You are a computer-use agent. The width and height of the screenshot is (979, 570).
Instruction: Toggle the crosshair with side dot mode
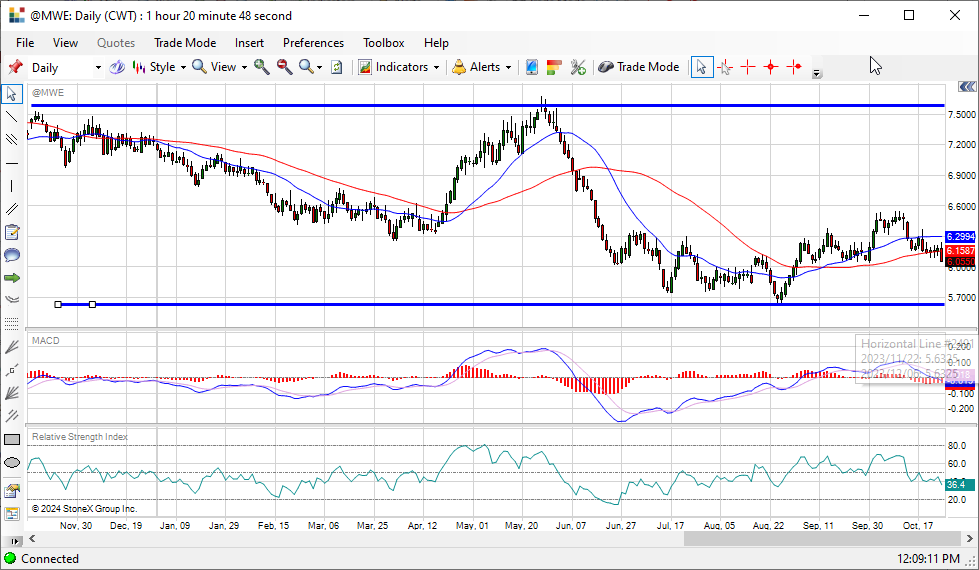point(794,67)
